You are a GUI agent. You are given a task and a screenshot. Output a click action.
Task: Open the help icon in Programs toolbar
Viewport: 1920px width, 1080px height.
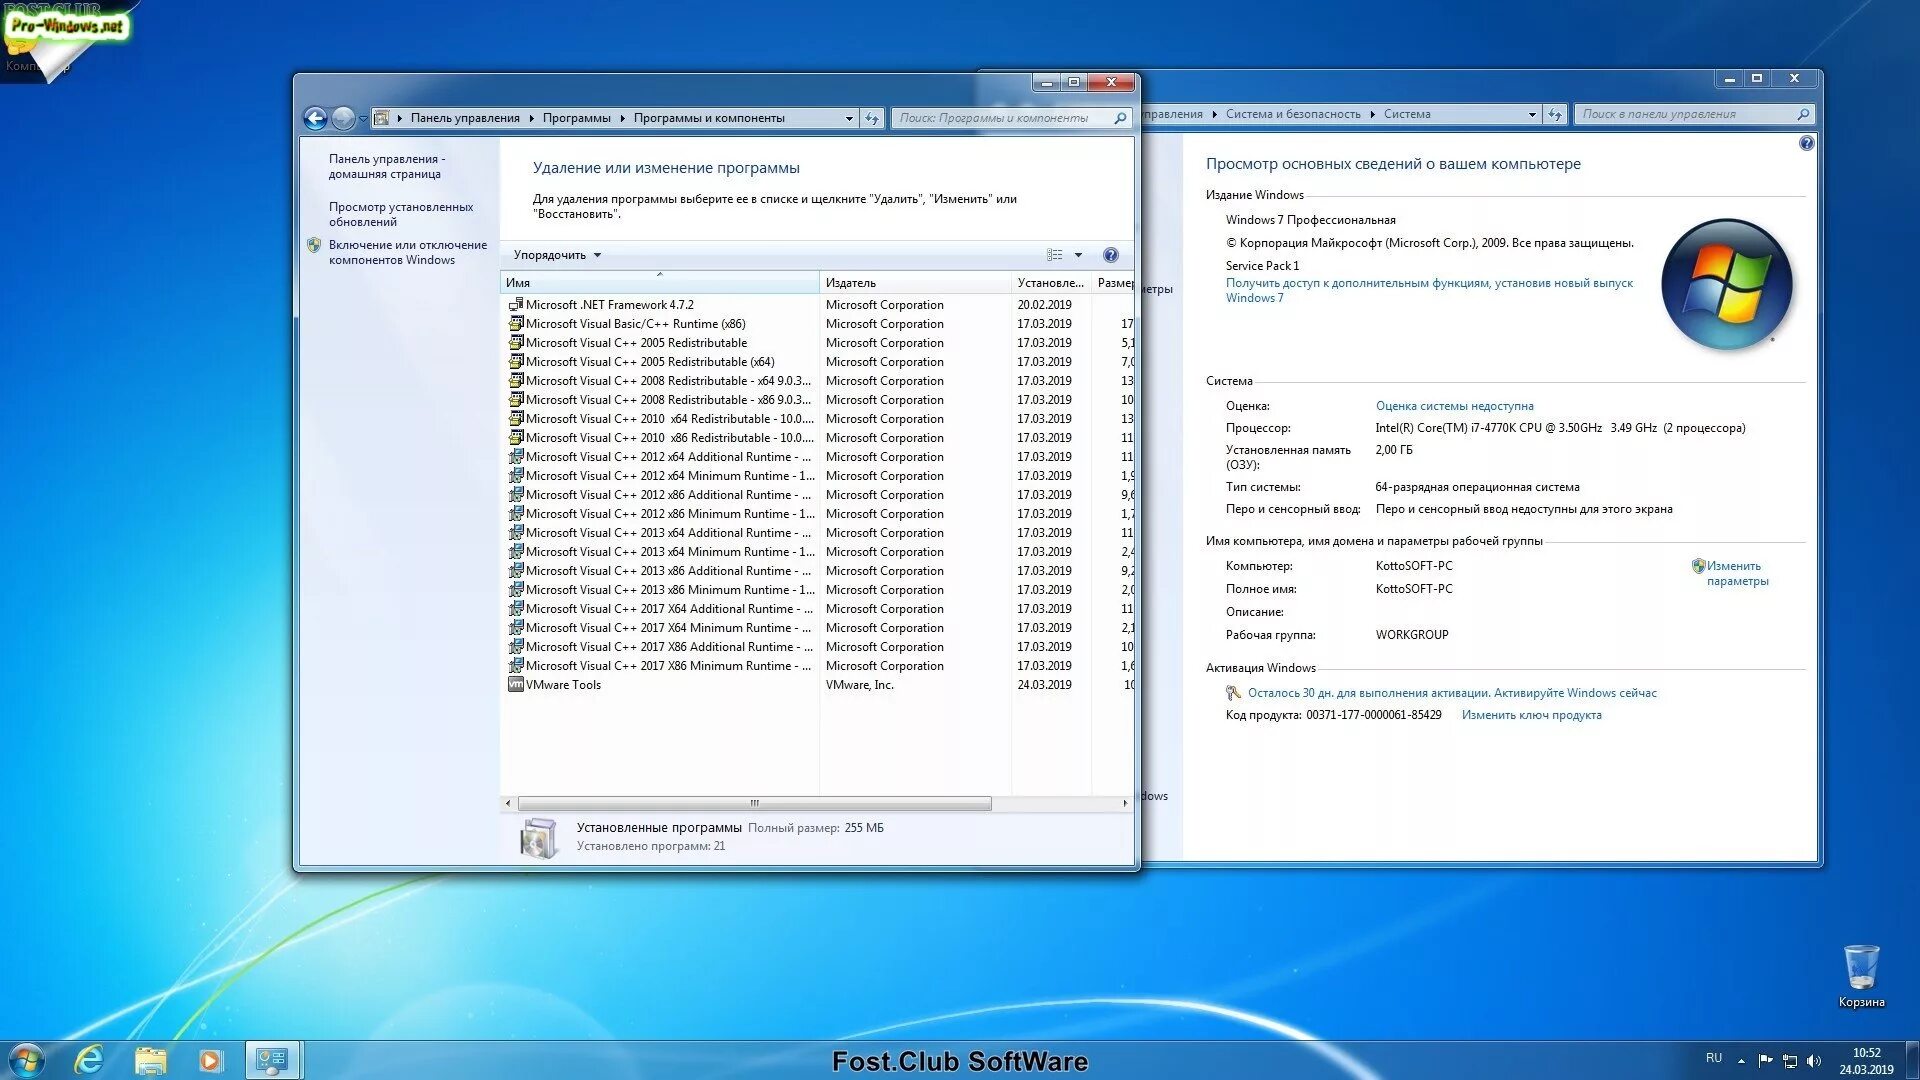(x=1110, y=255)
